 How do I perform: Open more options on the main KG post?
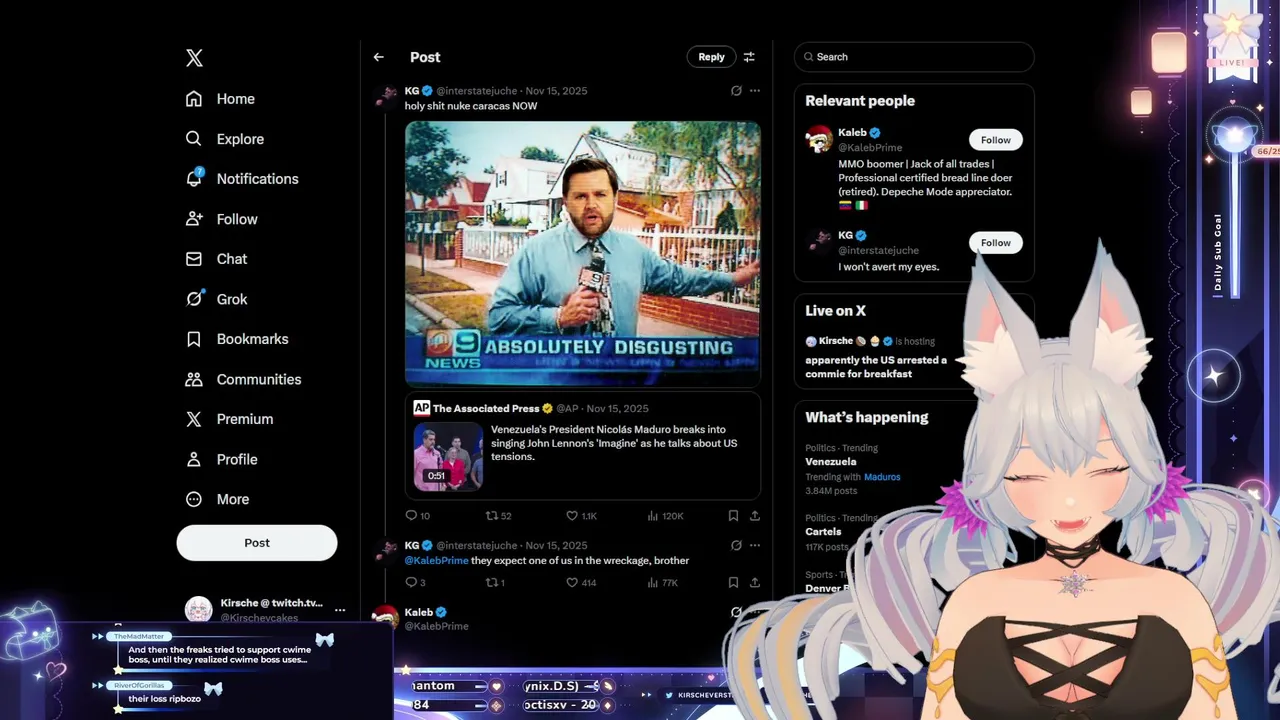click(x=755, y=91)
